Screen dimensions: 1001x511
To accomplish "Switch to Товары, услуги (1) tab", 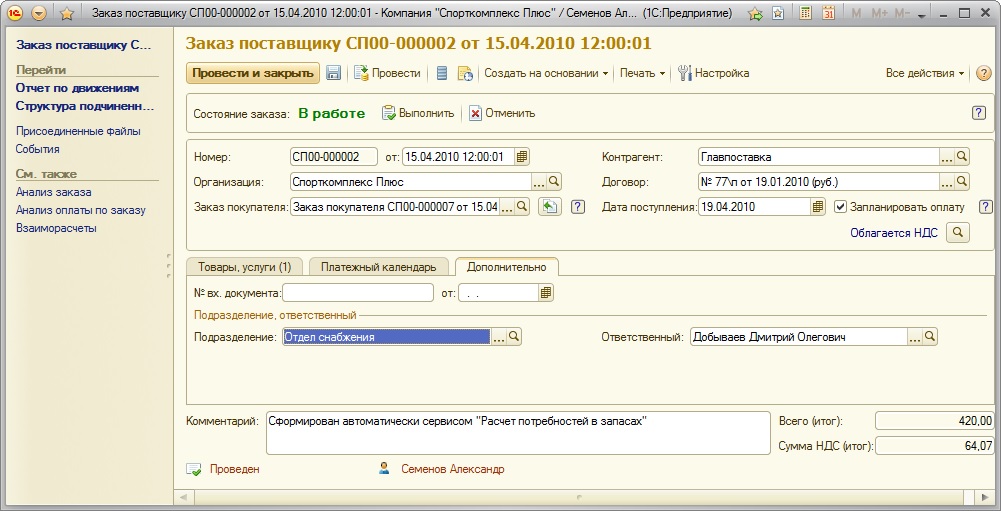I will tap(245, 267).
